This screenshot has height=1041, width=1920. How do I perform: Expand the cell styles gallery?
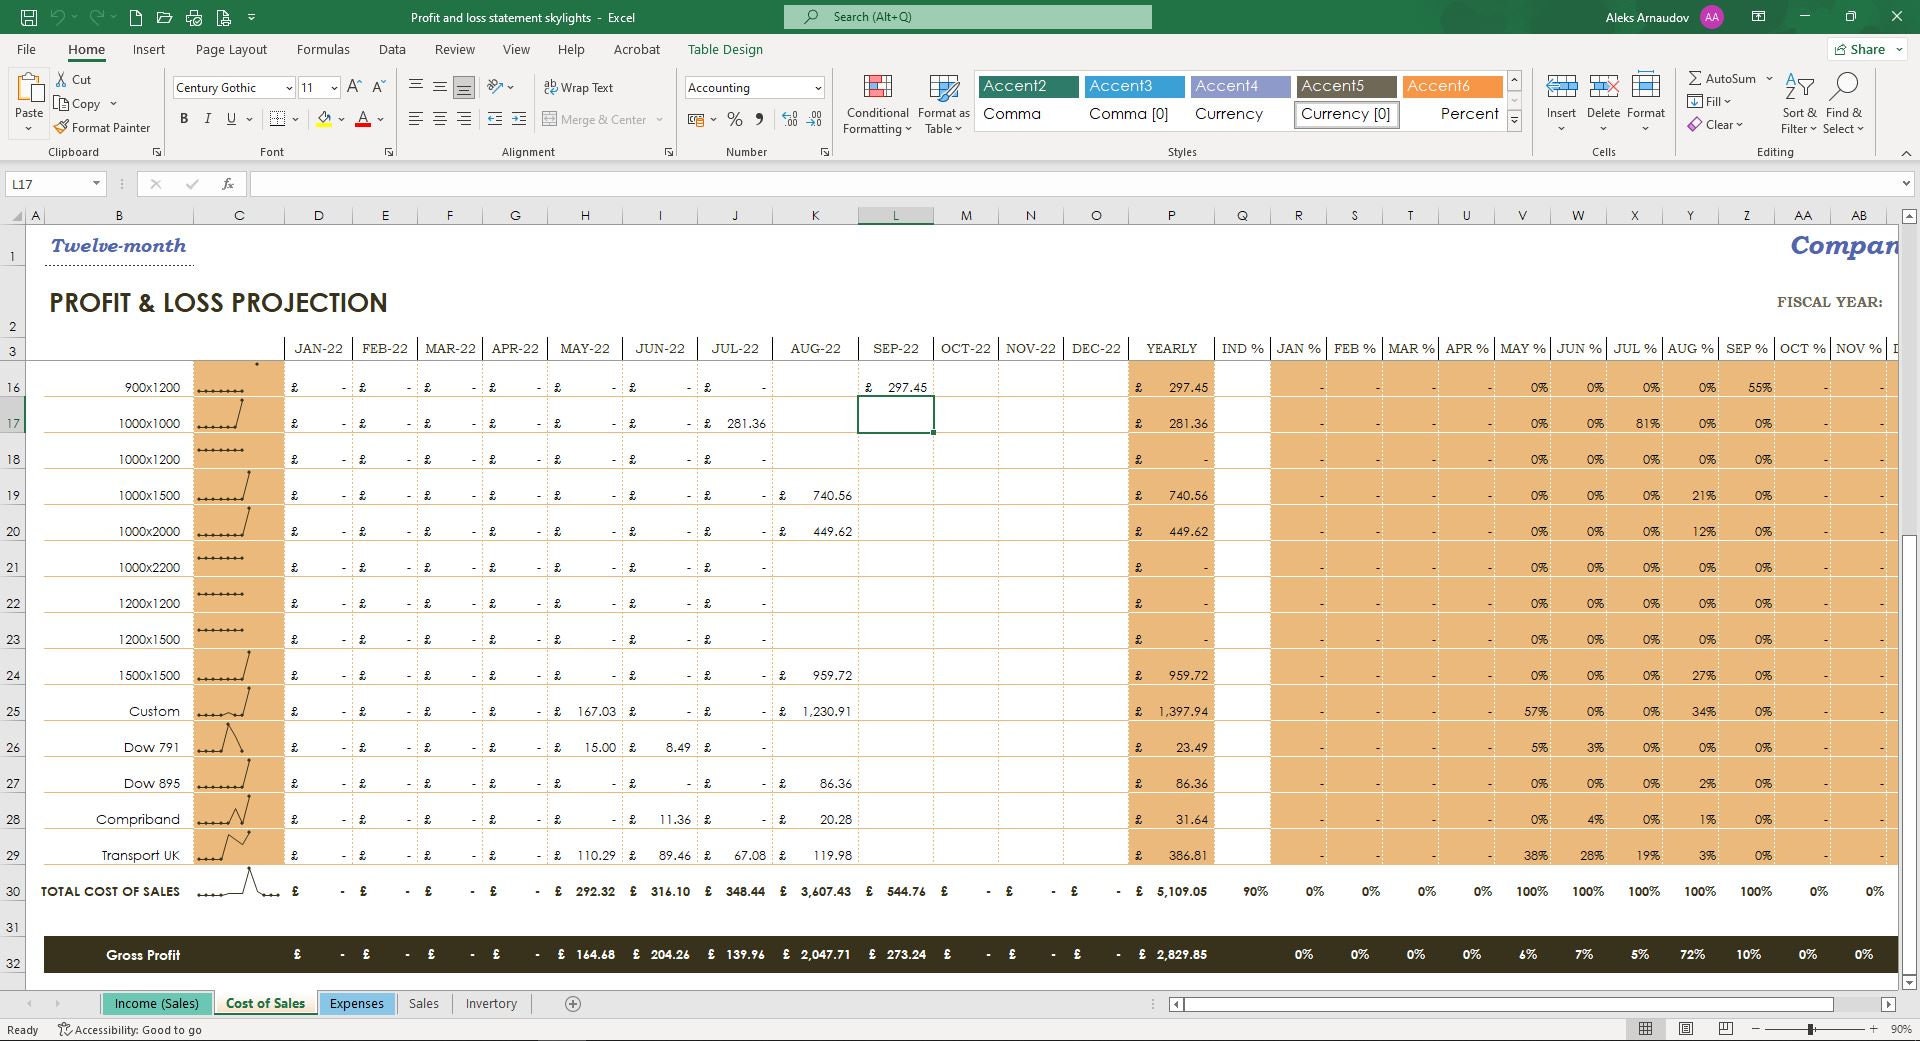click(x=1514, y=121)
